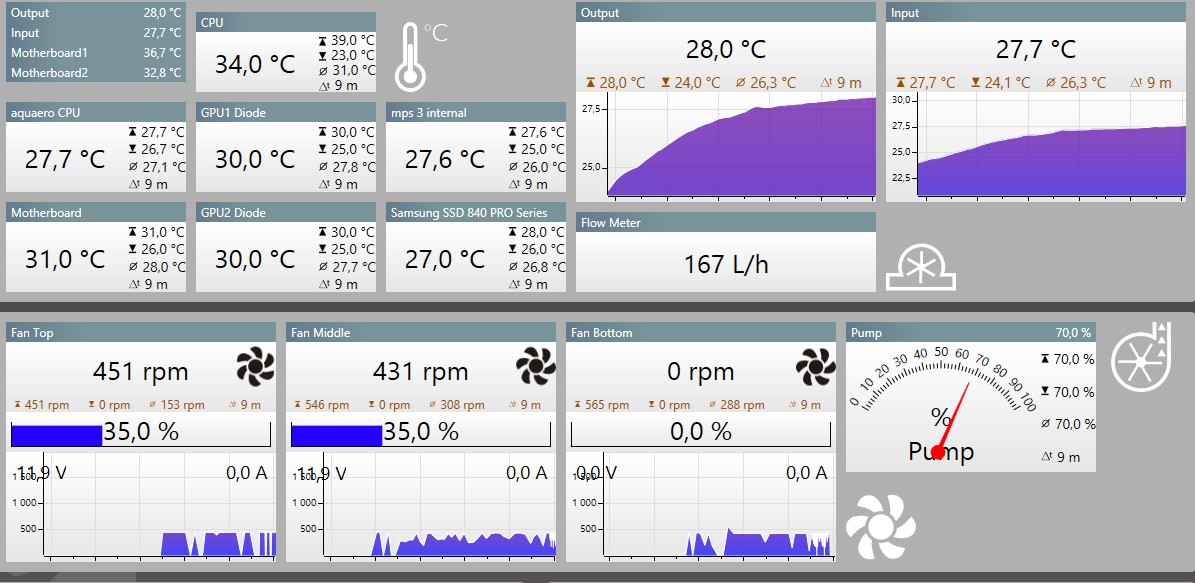The width and height of the screenshot is (1195, 583).
Task: Click the large GPU1 Diode 30,0 °C reading
Action: [x=255, y=159]
